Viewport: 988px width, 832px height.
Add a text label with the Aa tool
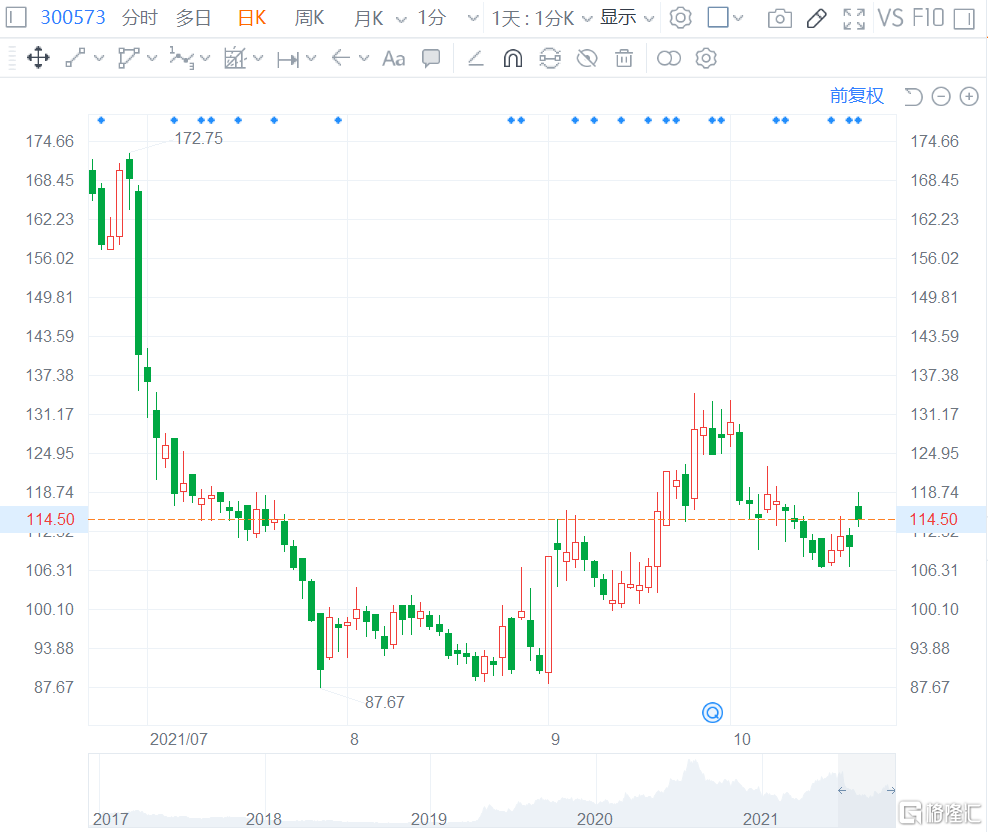[x=394, y=59]
